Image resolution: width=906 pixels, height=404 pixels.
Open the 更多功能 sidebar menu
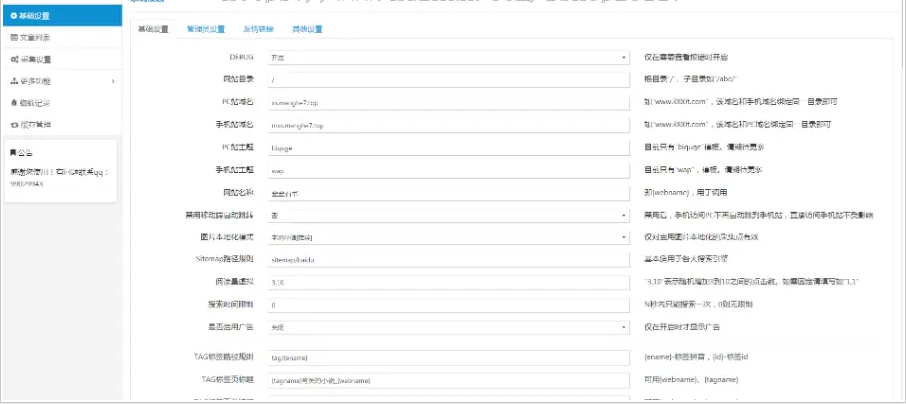click(62, 81)
